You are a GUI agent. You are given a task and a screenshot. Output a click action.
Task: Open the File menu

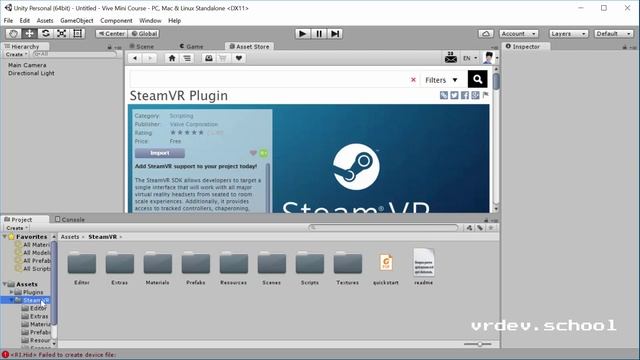coord(8,20)
